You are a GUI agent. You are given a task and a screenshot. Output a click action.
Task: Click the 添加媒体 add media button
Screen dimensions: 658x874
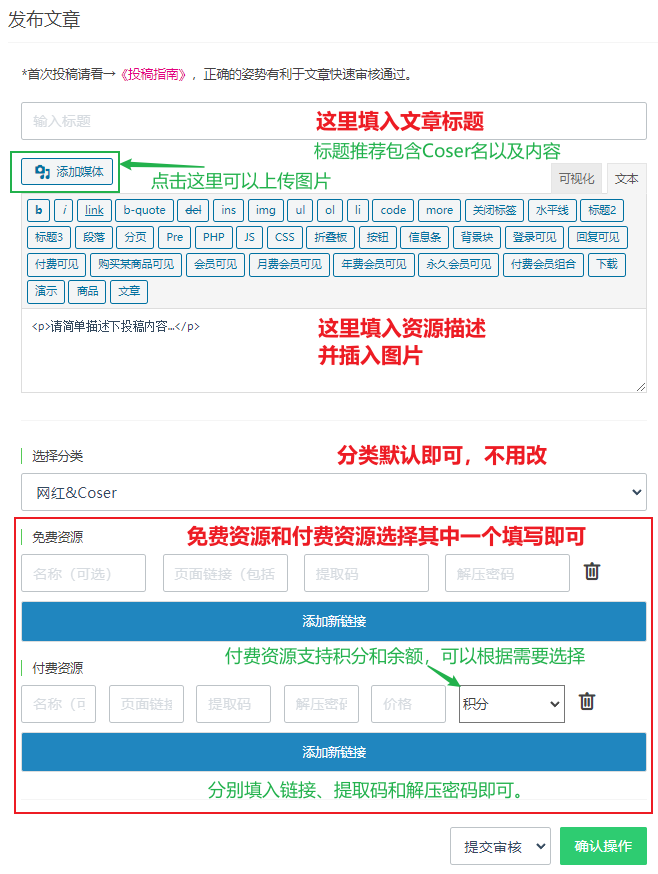[x=67, y=172]
